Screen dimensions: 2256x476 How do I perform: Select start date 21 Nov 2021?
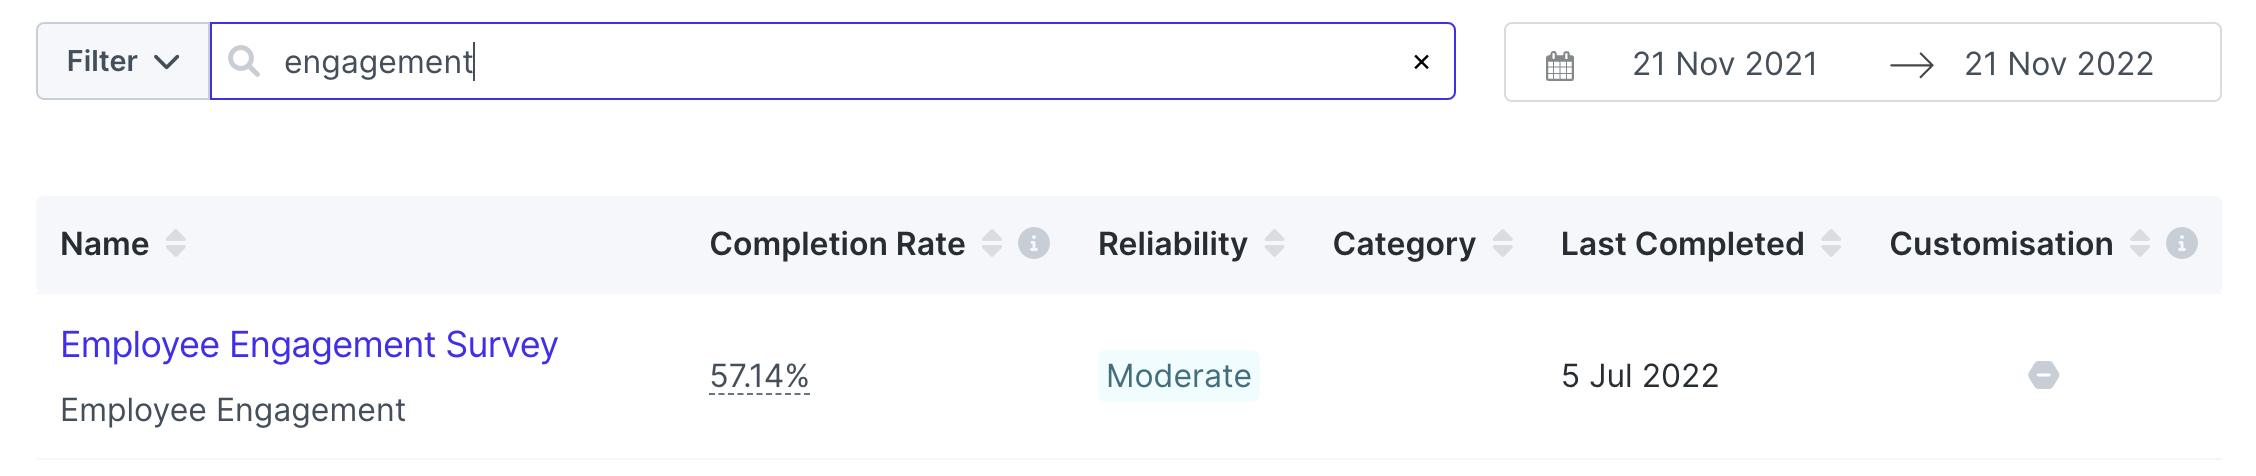pos(1725,64)
